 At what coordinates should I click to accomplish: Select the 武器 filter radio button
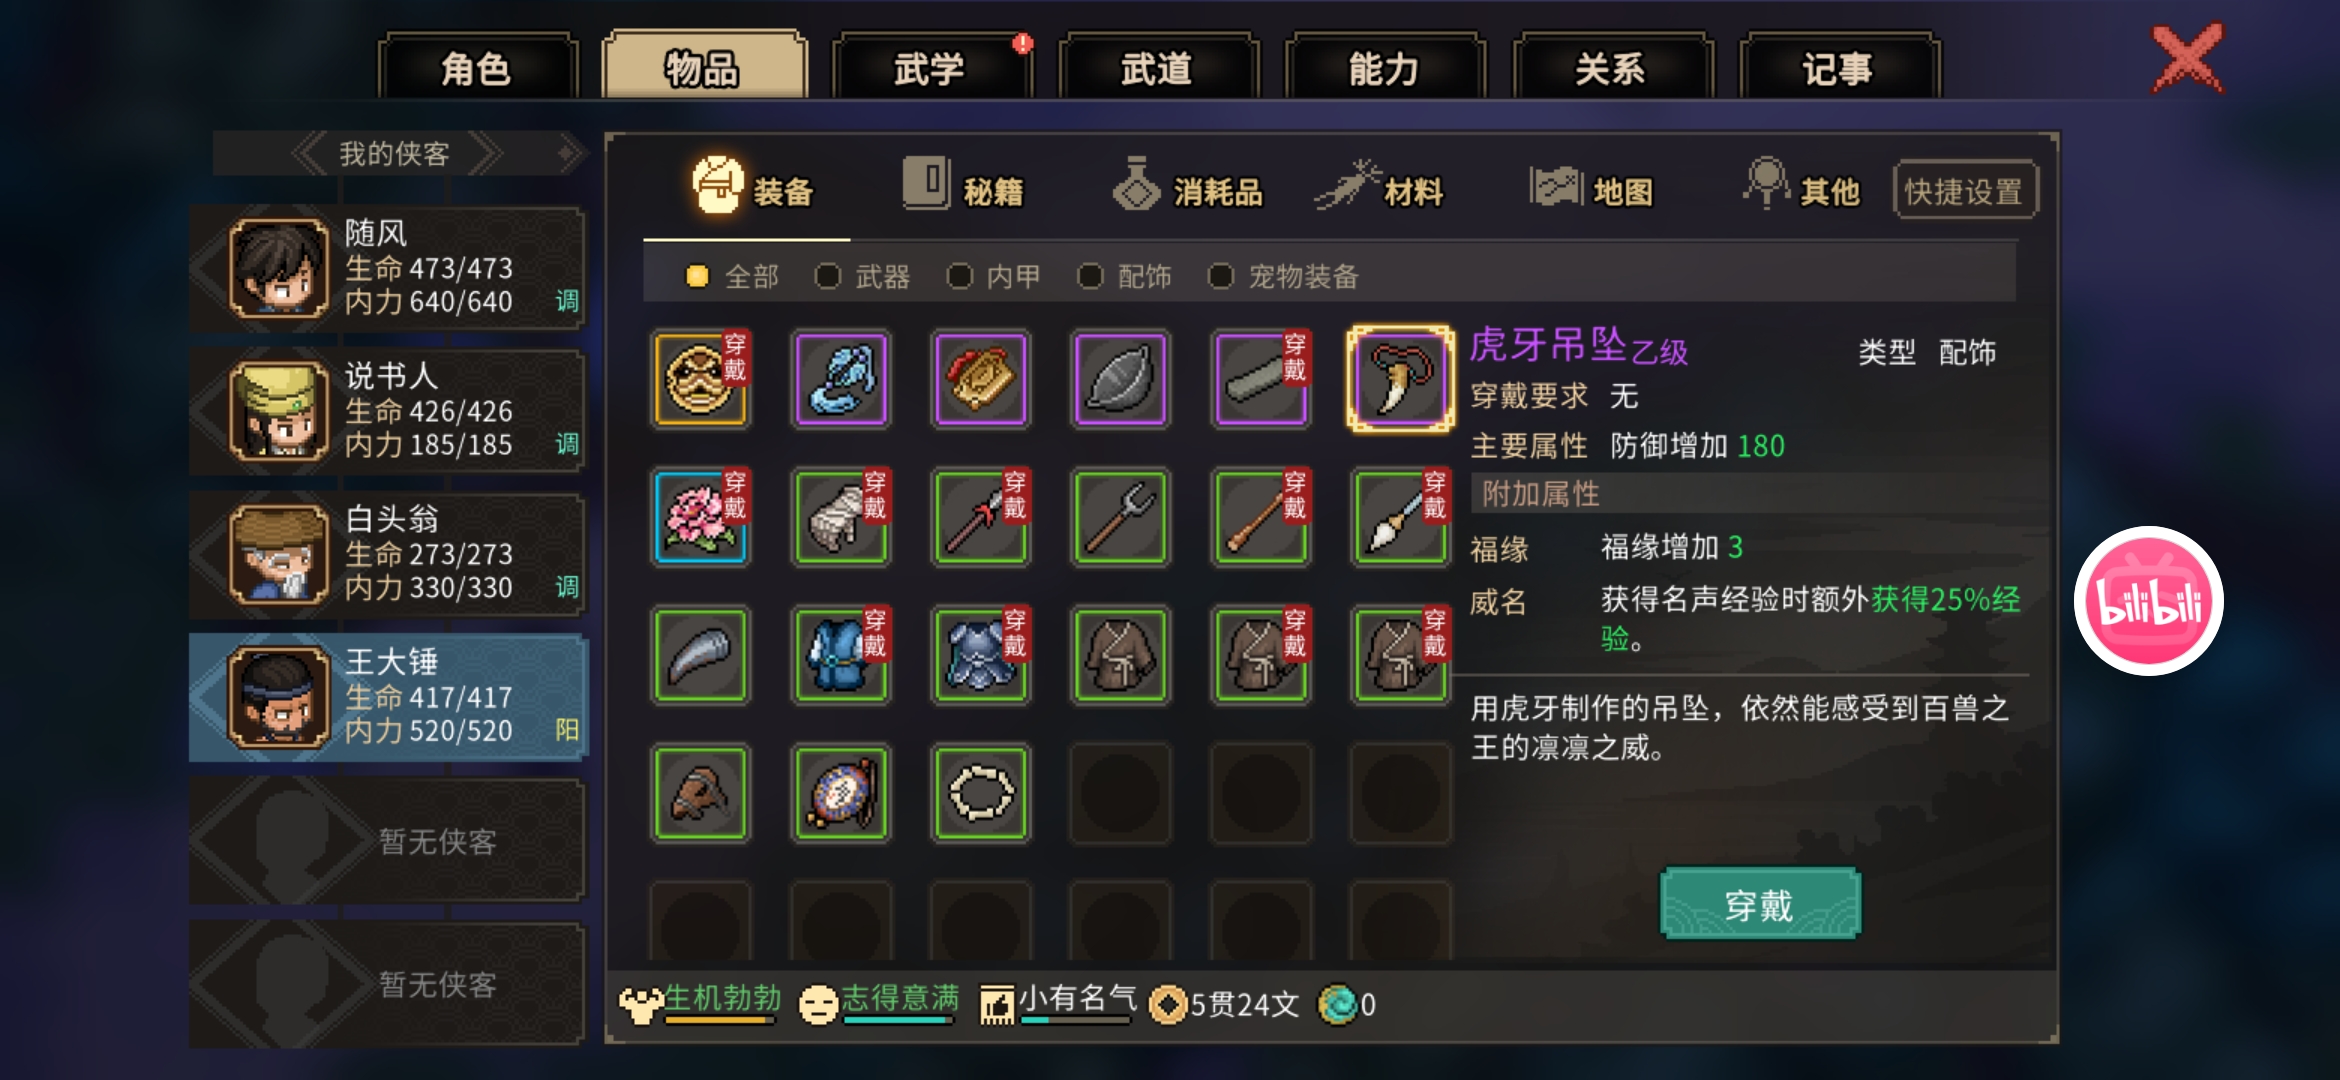tap(828, 276)
